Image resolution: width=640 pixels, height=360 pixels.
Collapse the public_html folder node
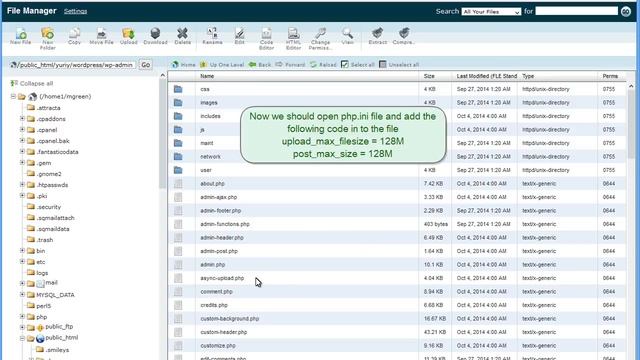(x=22, y=338)
